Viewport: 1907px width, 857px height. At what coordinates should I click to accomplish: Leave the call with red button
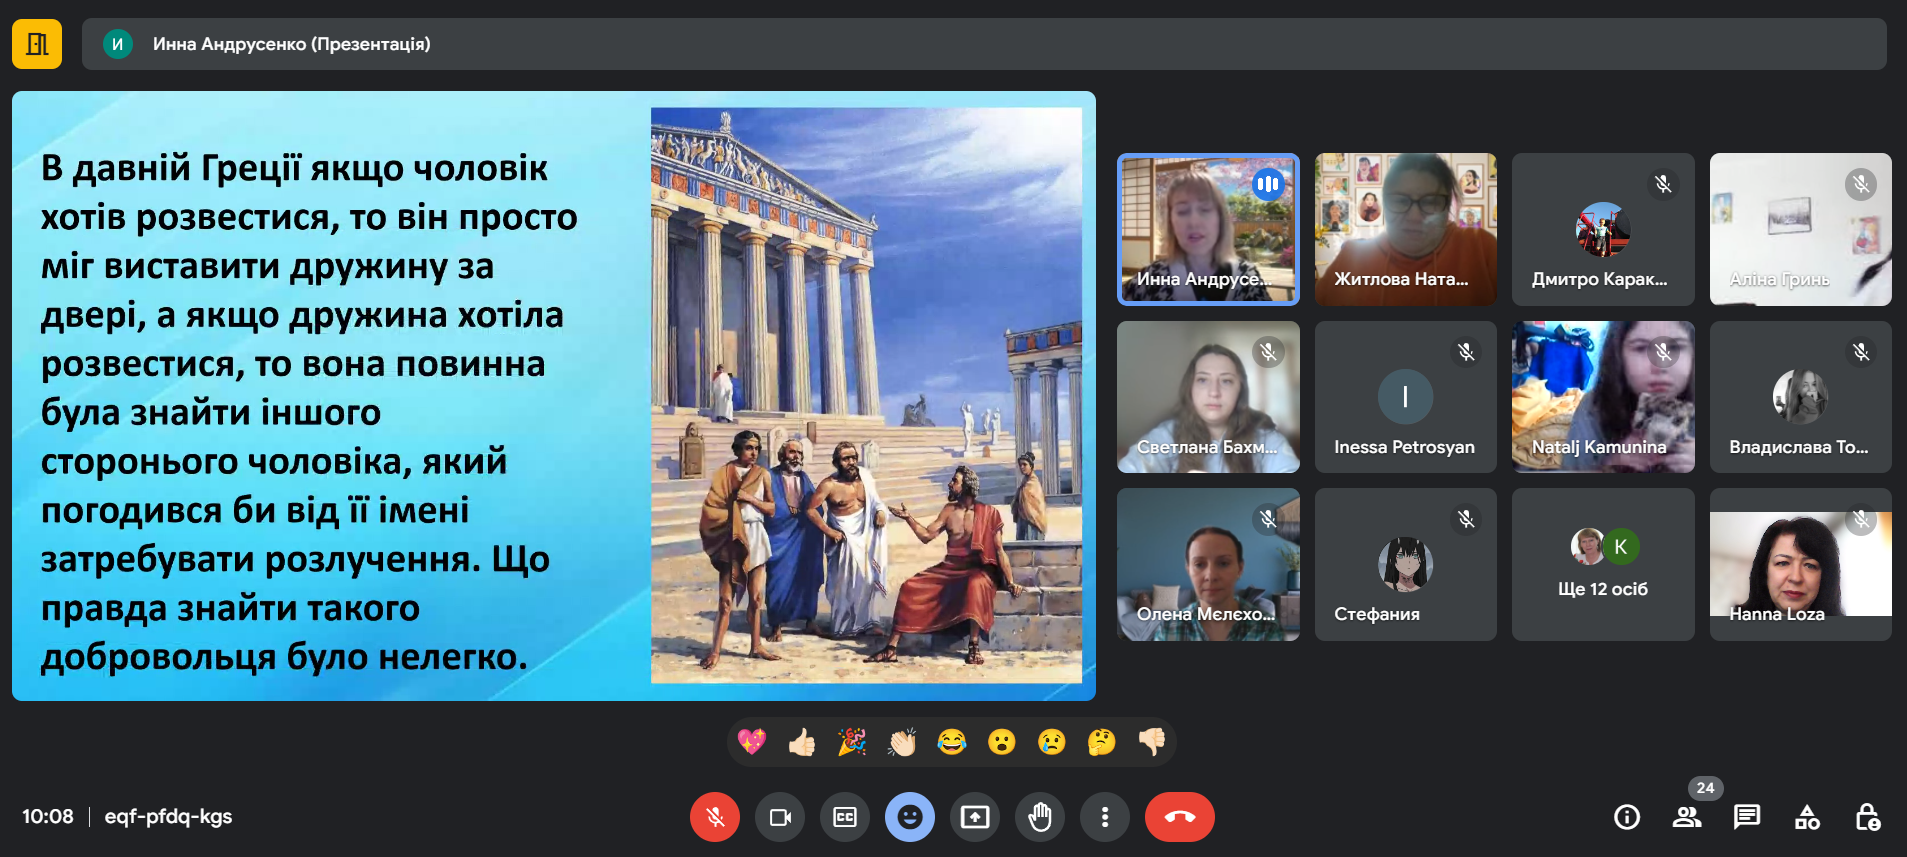1179,817
